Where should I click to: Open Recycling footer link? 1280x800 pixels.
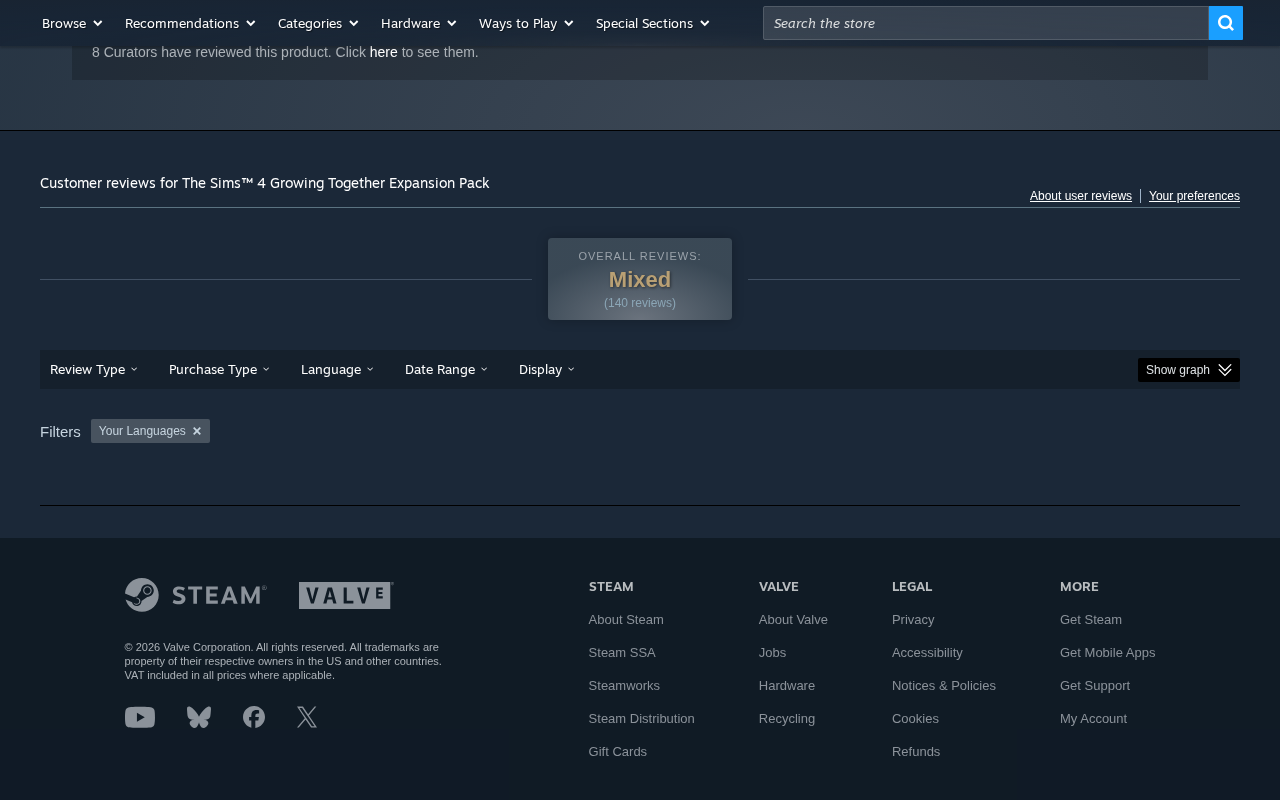click(787, 719)
